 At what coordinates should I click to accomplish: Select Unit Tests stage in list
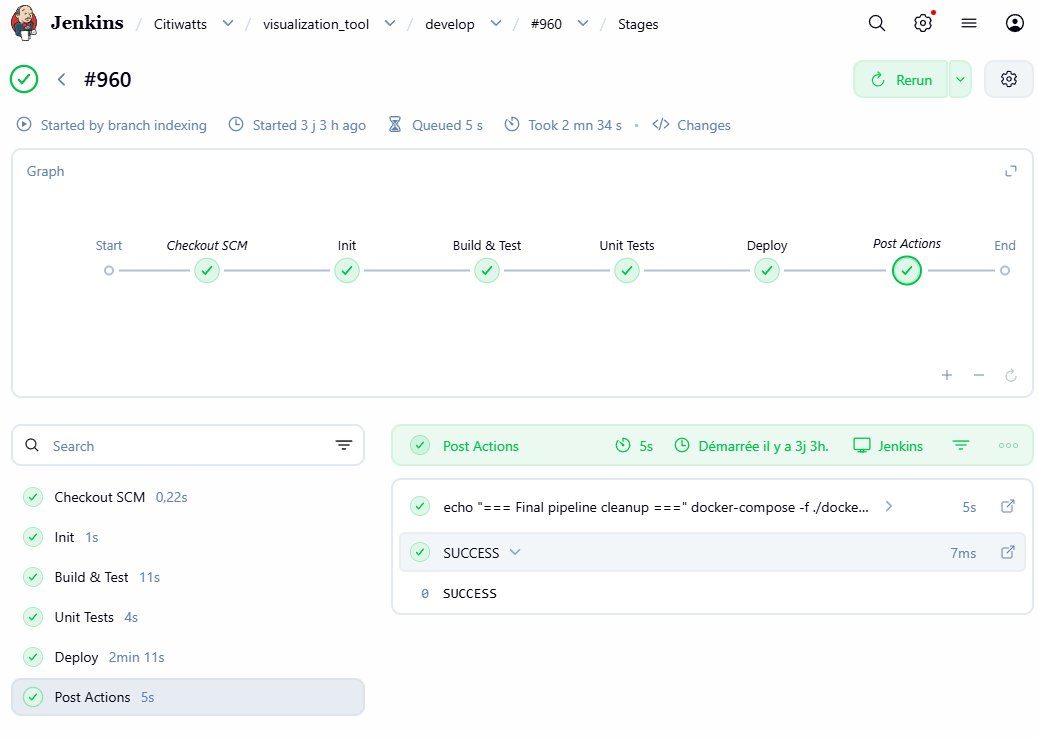pyautogui.click(x=188, y=617)
